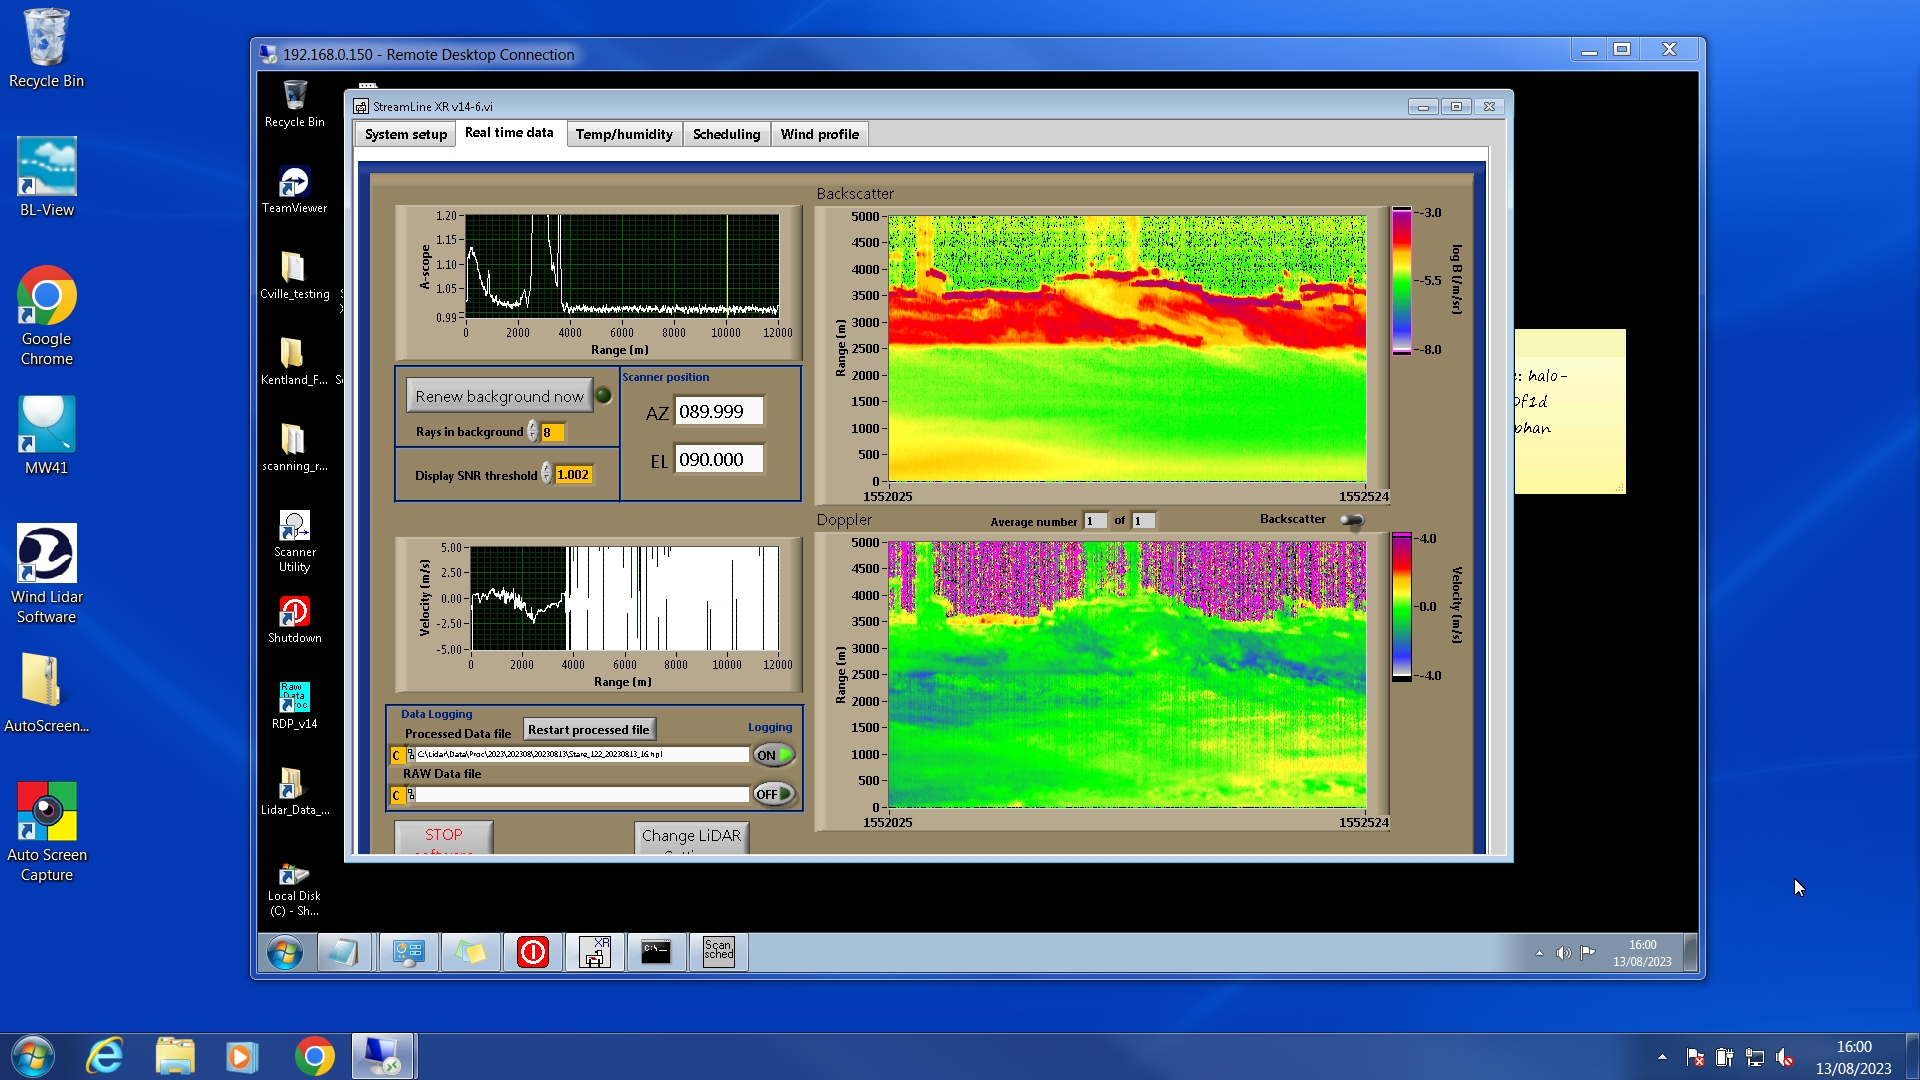Viewport: 1920px width, 1080px height.
Task: Flip the Backscatter toggle switch above Doppler plot
Action: pyautogui.click(x=1351, y=520)
